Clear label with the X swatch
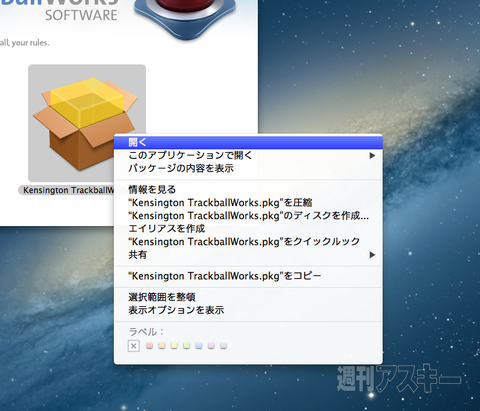480x411 pixels. [134, 346]
